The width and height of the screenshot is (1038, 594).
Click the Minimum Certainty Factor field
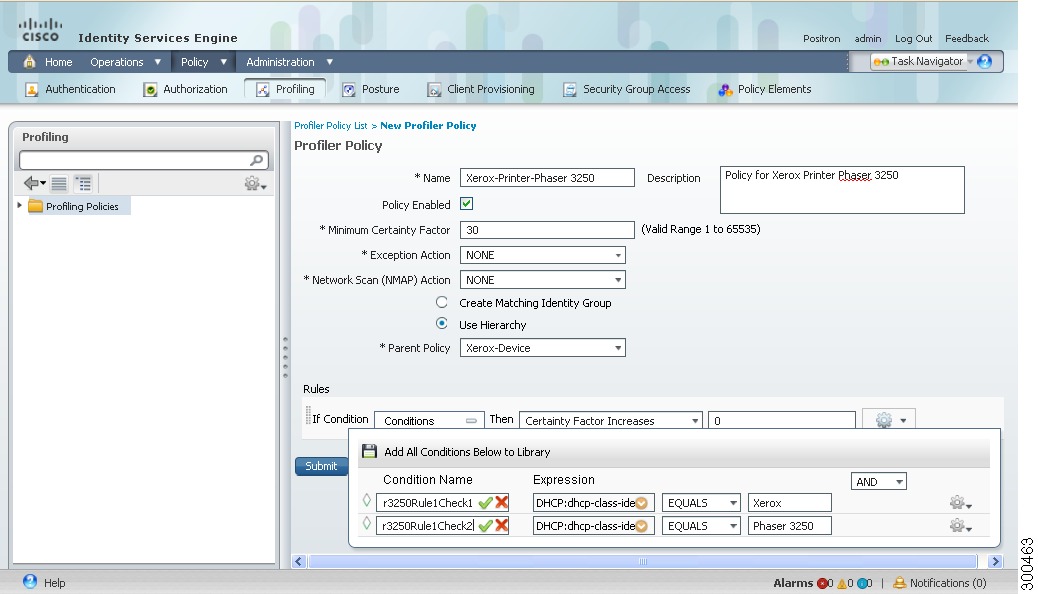547,230
